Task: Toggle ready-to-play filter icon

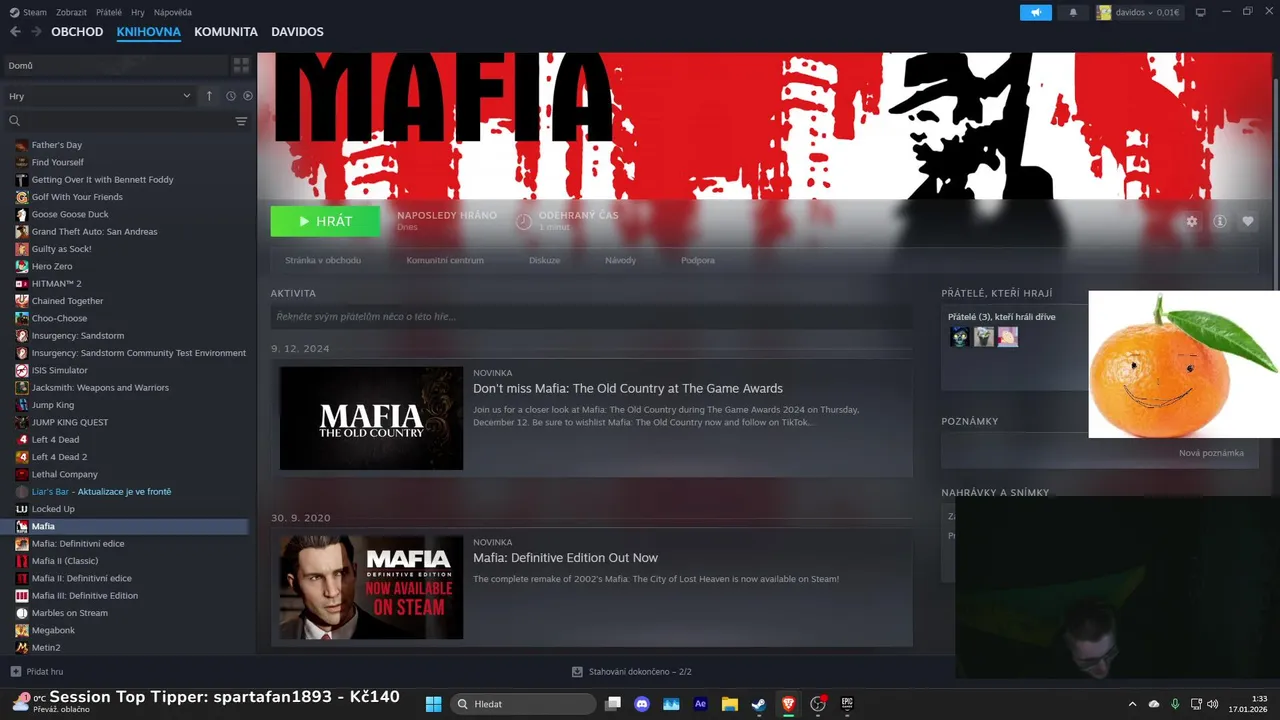Action: pos(248,96)
